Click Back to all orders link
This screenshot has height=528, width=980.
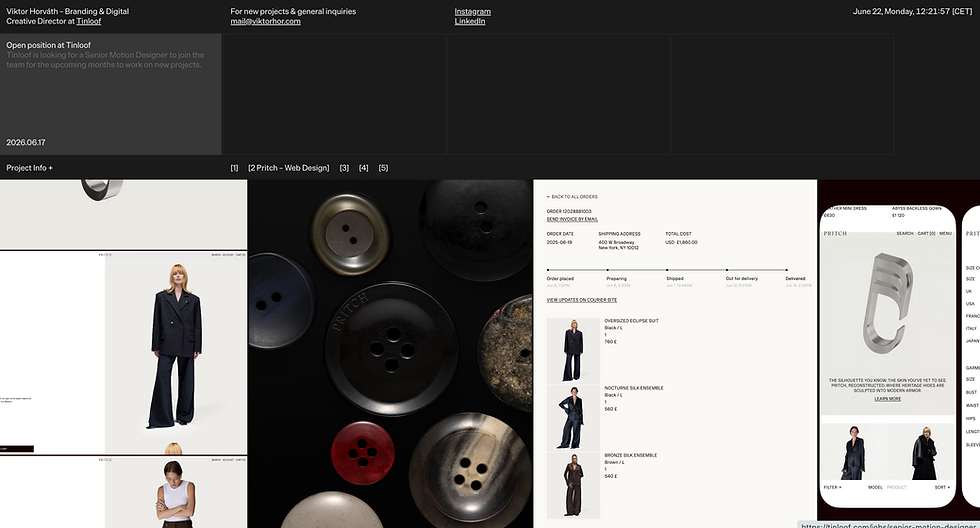click(572, 197)
